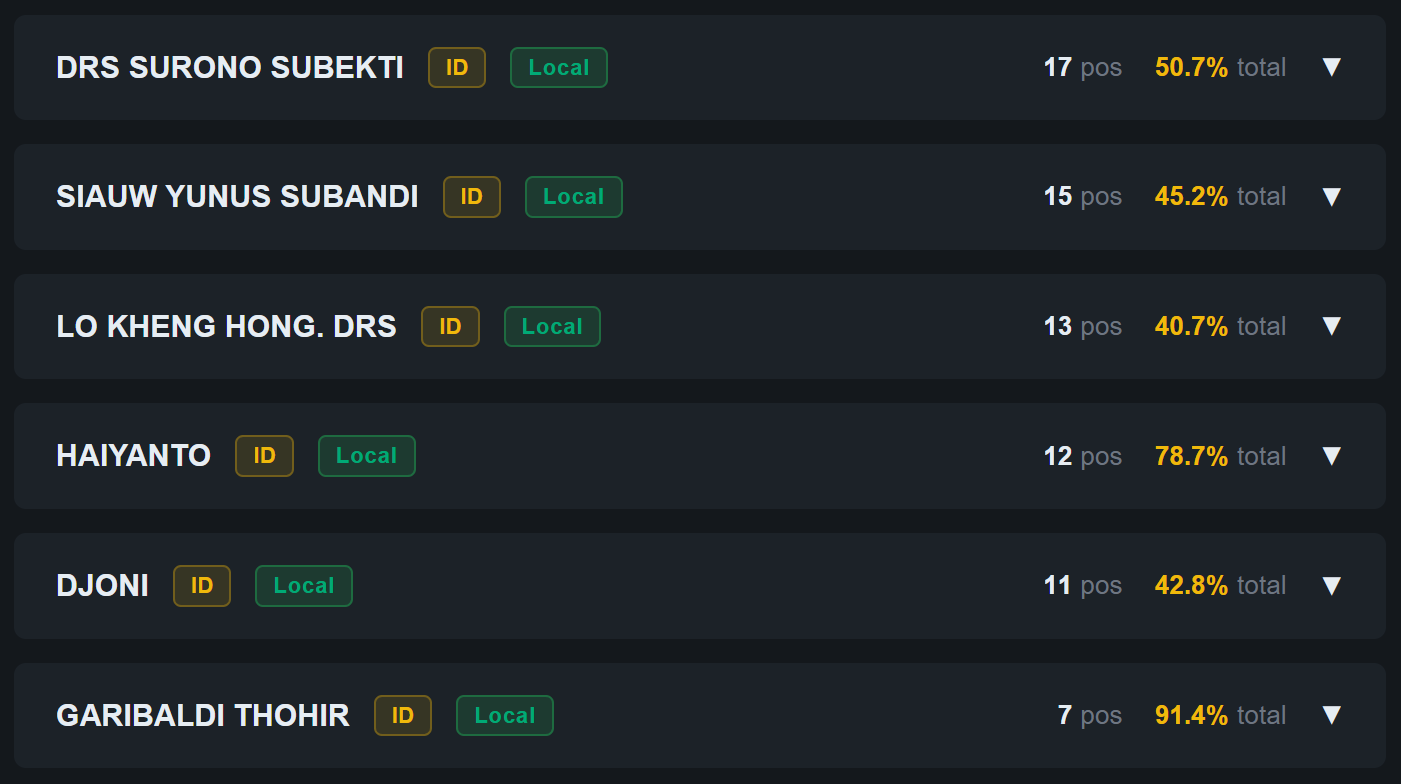Collapse the LO KHENG HONG. DRS row triangle
Screen dimensions: 1401x784
1331,326
